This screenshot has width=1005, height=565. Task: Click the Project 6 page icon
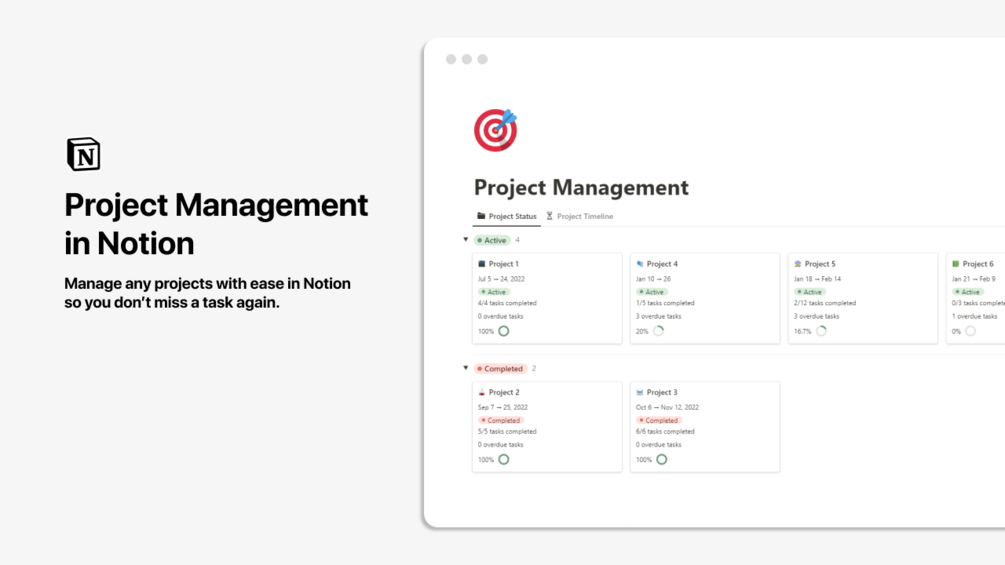[956, 264]
